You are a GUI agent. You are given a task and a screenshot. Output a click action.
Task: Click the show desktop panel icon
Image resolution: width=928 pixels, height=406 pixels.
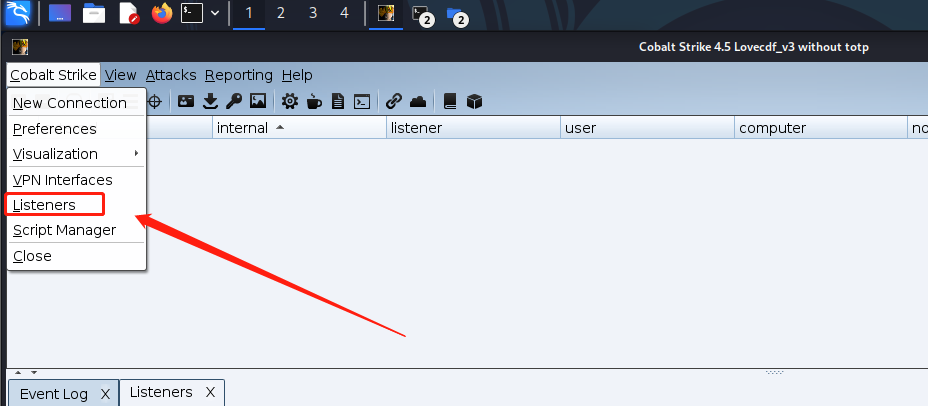[x=60, y=13]
